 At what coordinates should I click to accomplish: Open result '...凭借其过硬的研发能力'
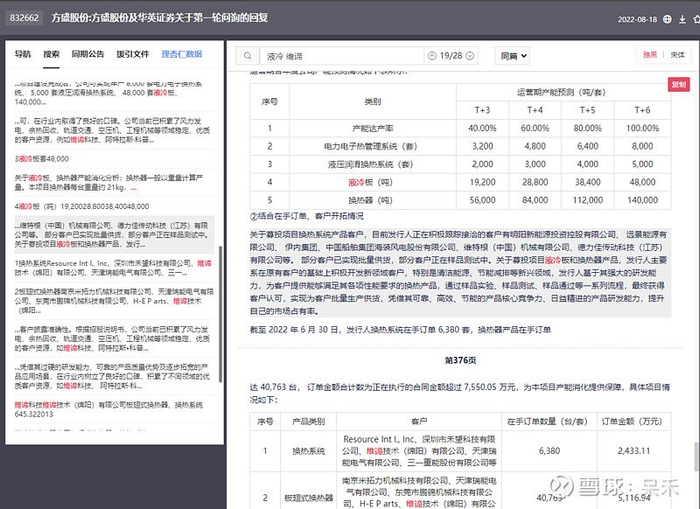pyautogui.click(x=112, y=376)
